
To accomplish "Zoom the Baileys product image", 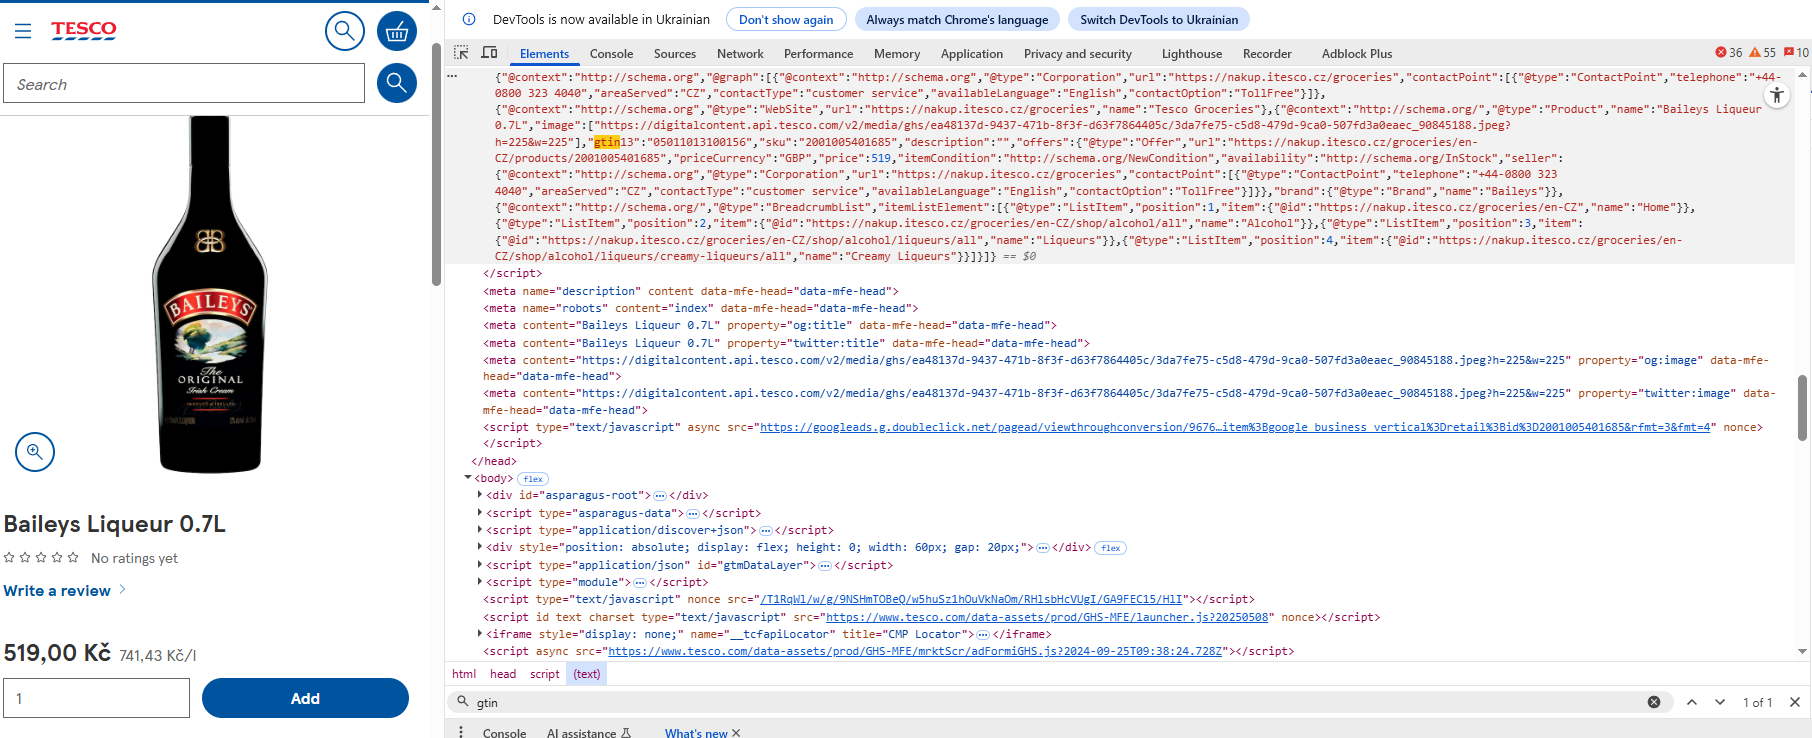I will (35, 452).
